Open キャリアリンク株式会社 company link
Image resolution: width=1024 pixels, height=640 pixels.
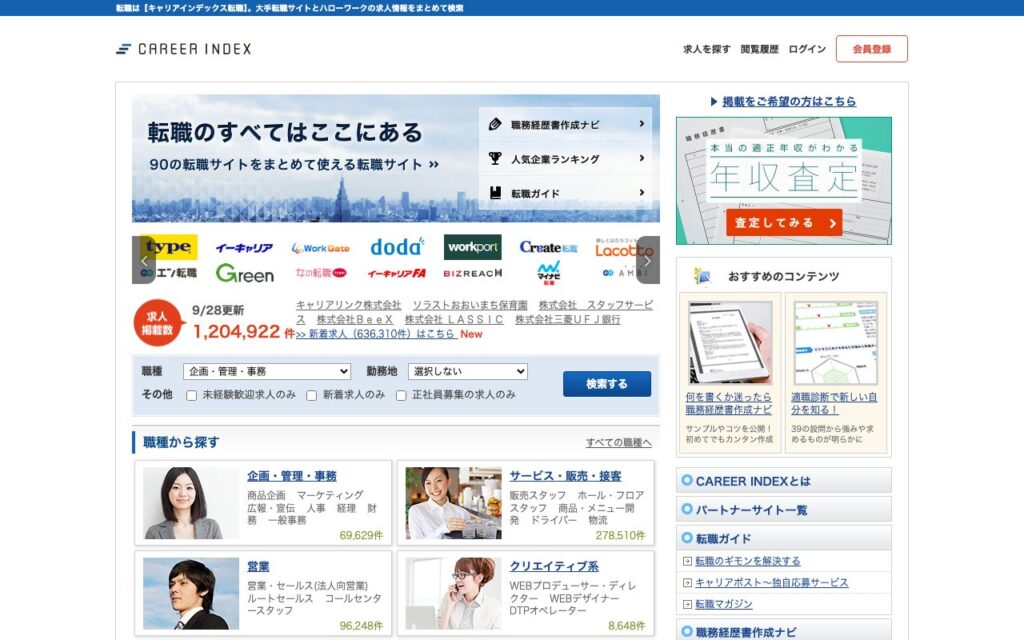point(349,305)
